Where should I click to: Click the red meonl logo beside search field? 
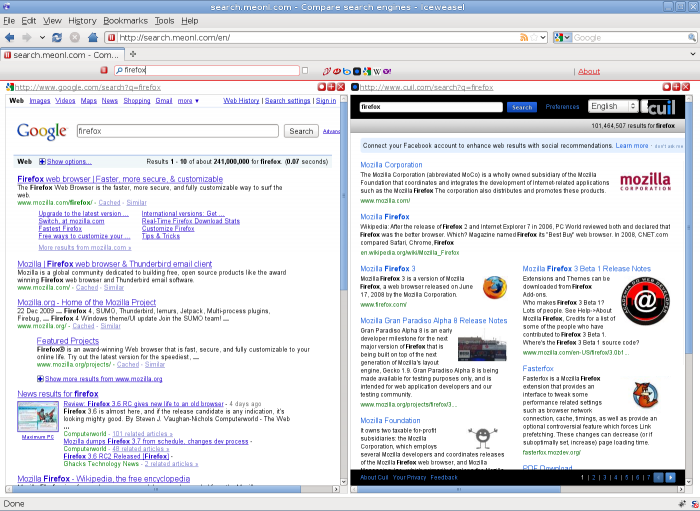104,71
